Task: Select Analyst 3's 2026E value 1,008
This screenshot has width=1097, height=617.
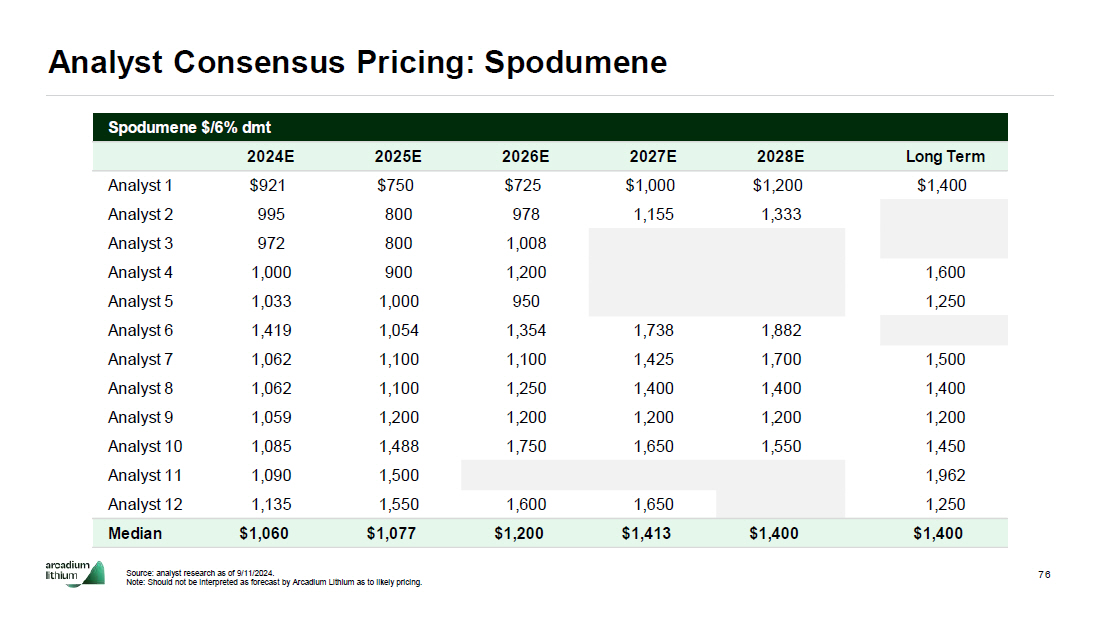Action: [526, 243]
